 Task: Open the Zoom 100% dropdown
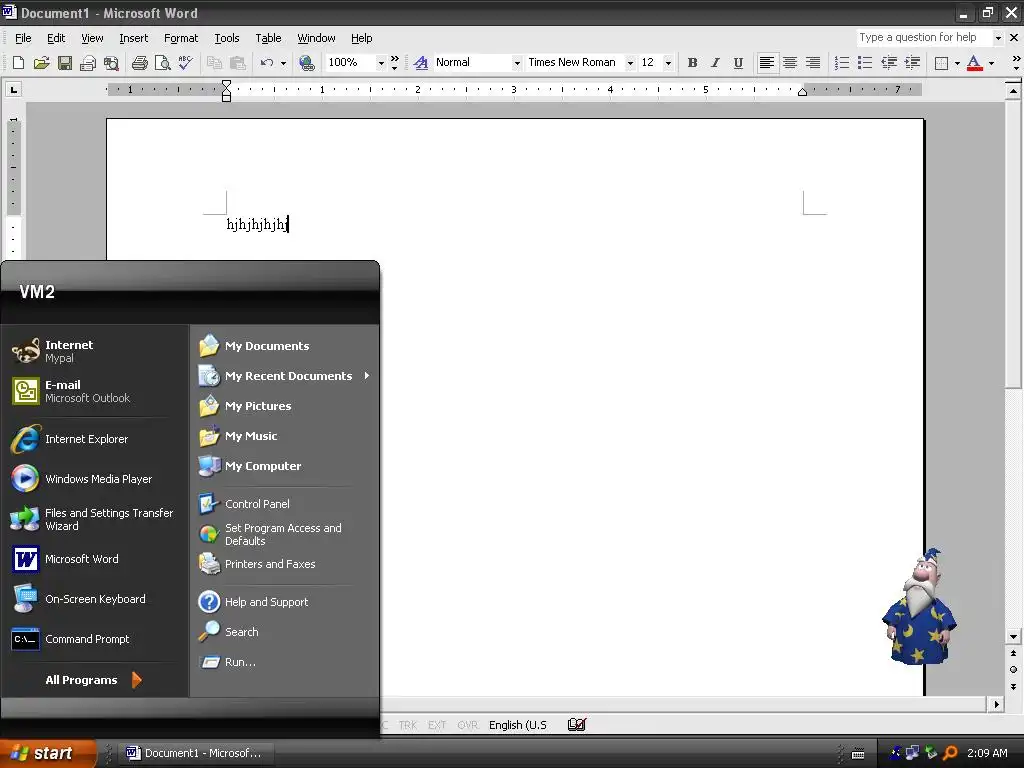[x=381, y=63]
